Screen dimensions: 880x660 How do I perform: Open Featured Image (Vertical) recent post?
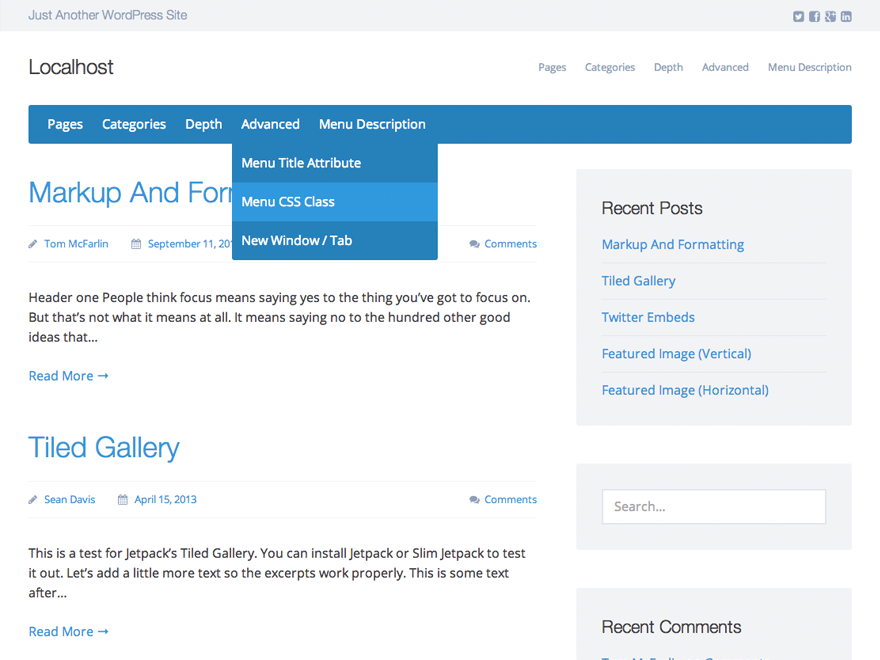[x=676, y=354]
